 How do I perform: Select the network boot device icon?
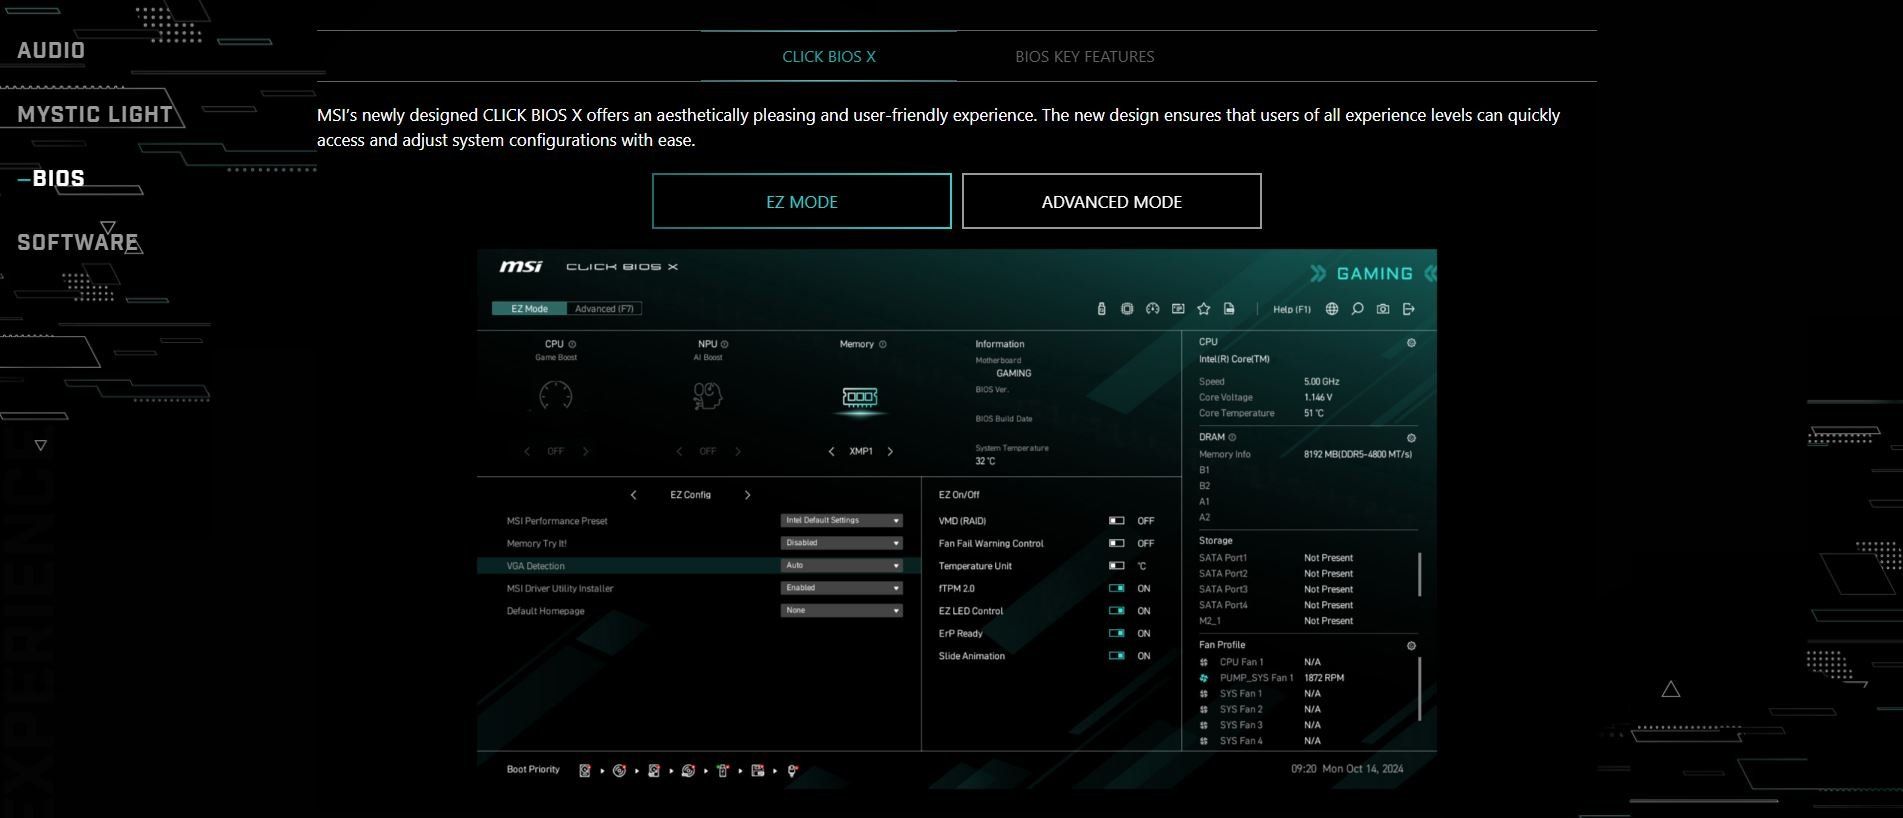792,771
